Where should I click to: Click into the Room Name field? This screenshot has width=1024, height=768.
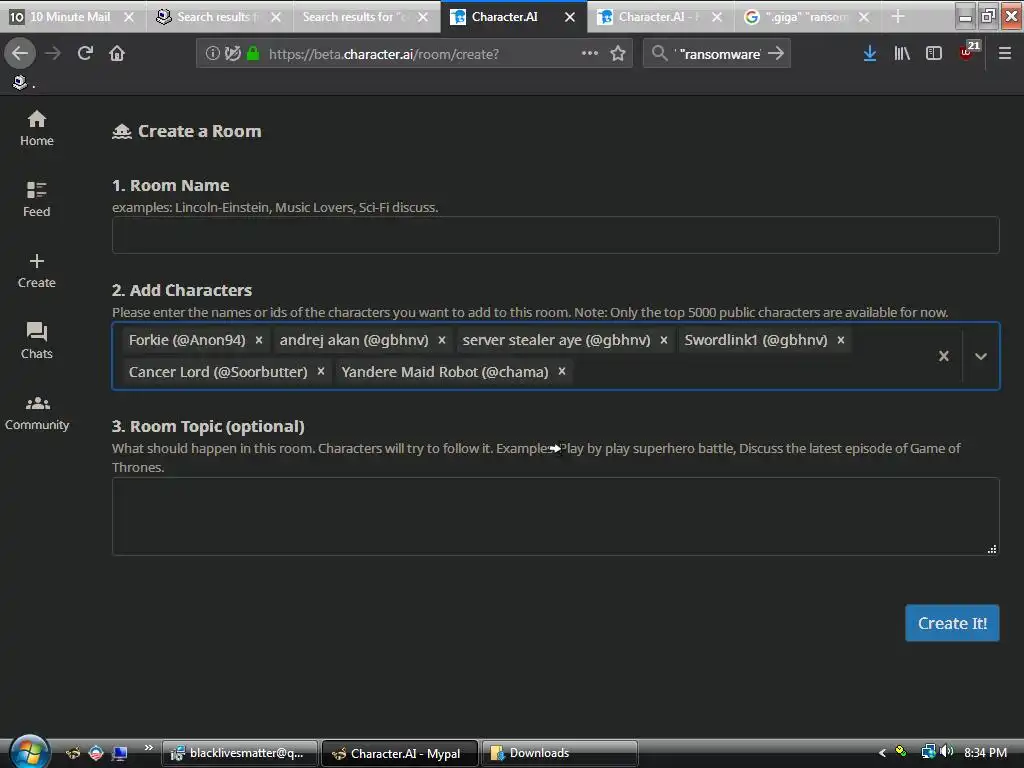pyautogui.click(x=555, y=234)
